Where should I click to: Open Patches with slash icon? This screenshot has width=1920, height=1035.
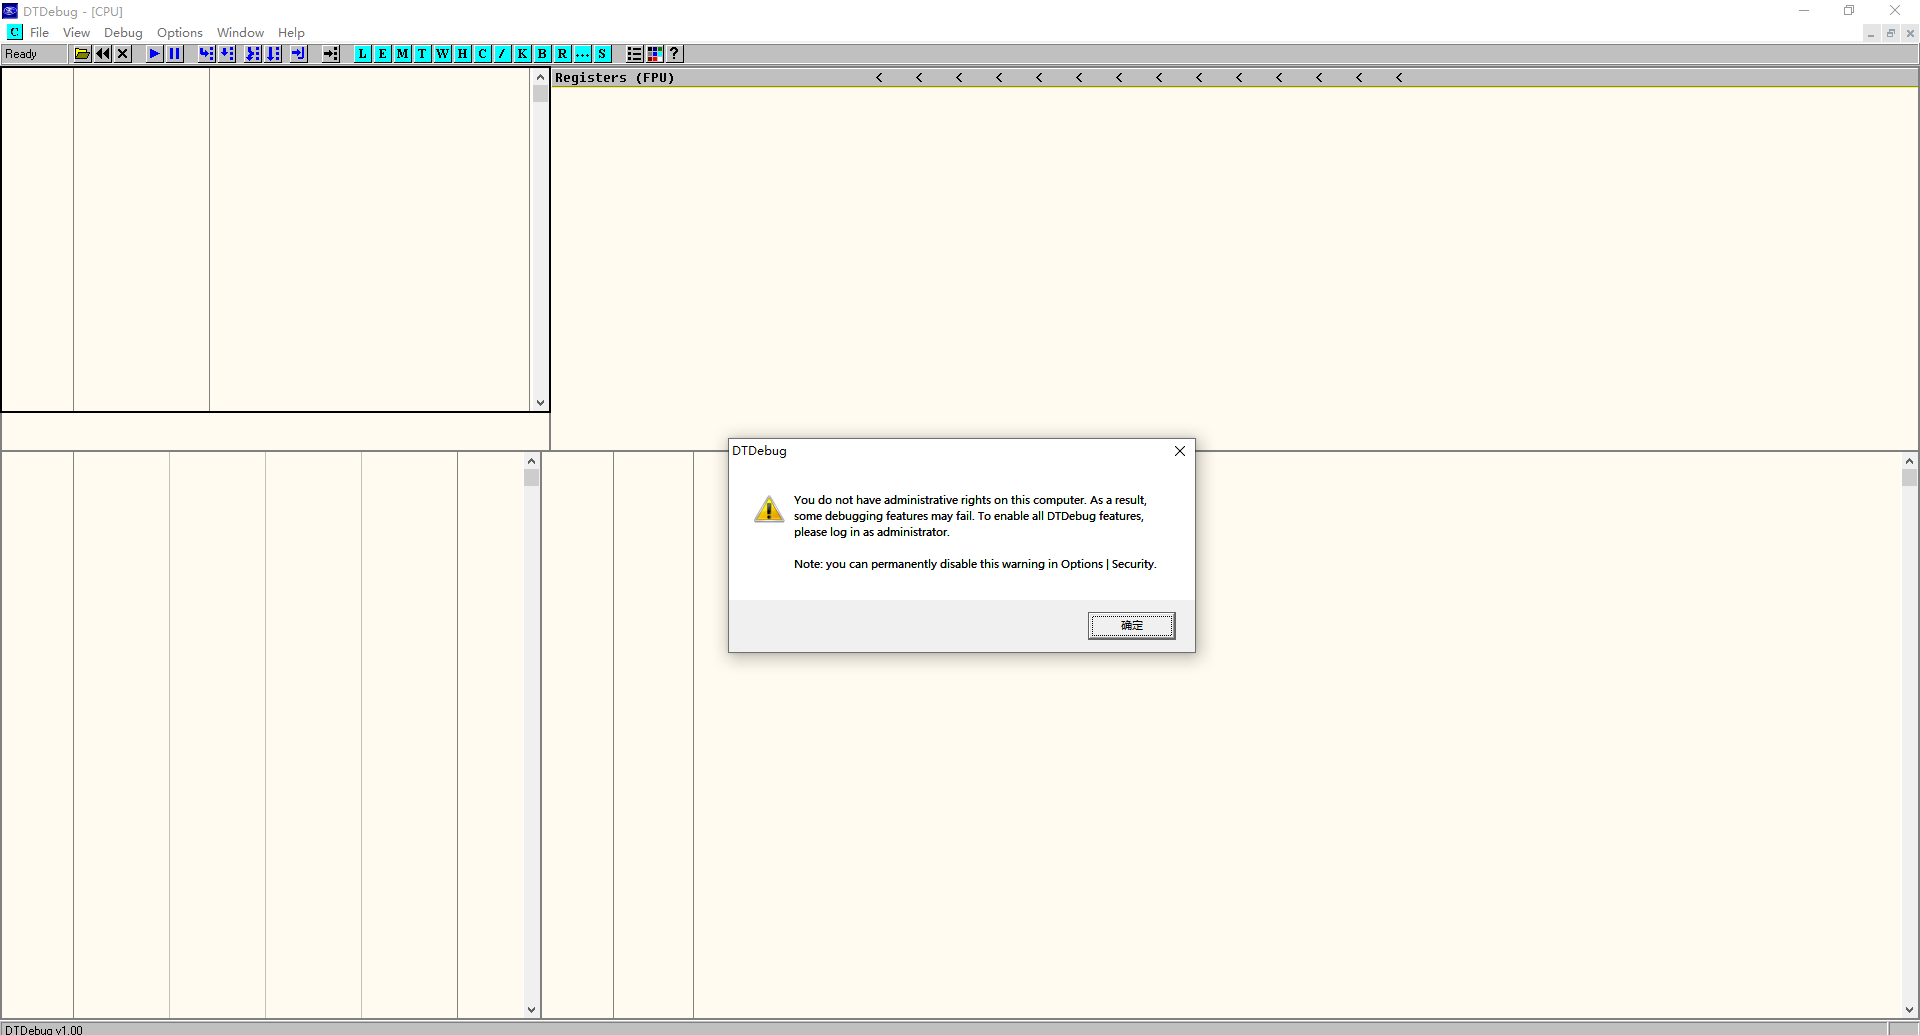pyautogui.click(x=503, y=54)
